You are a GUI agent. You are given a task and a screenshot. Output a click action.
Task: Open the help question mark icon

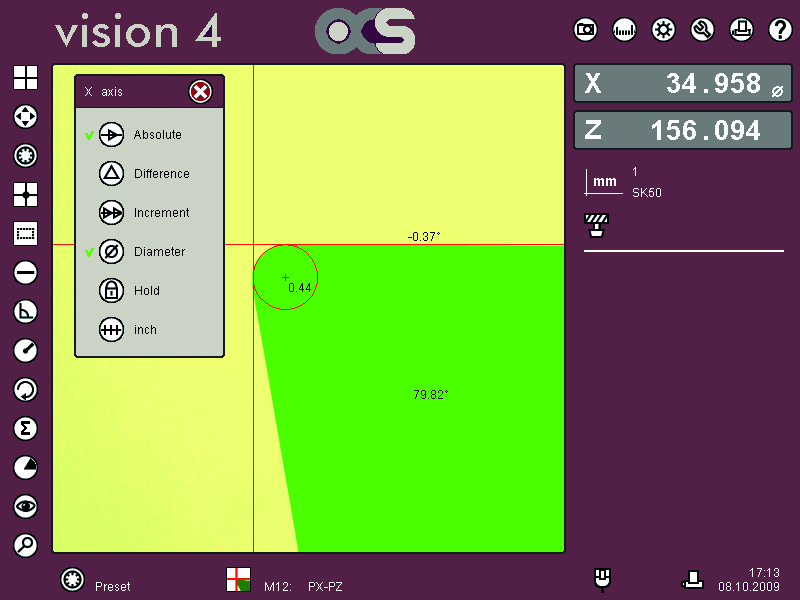tap(780, 30)
